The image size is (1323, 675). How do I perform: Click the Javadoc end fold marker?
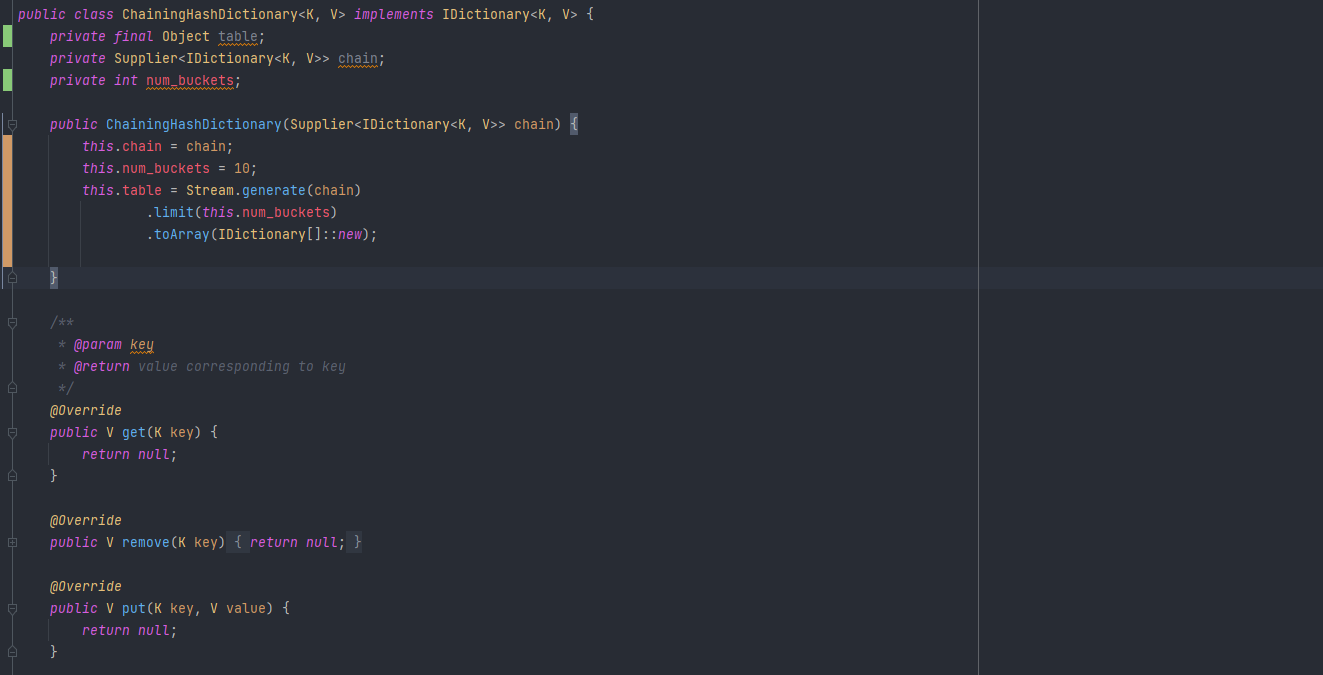pos(12,388)
